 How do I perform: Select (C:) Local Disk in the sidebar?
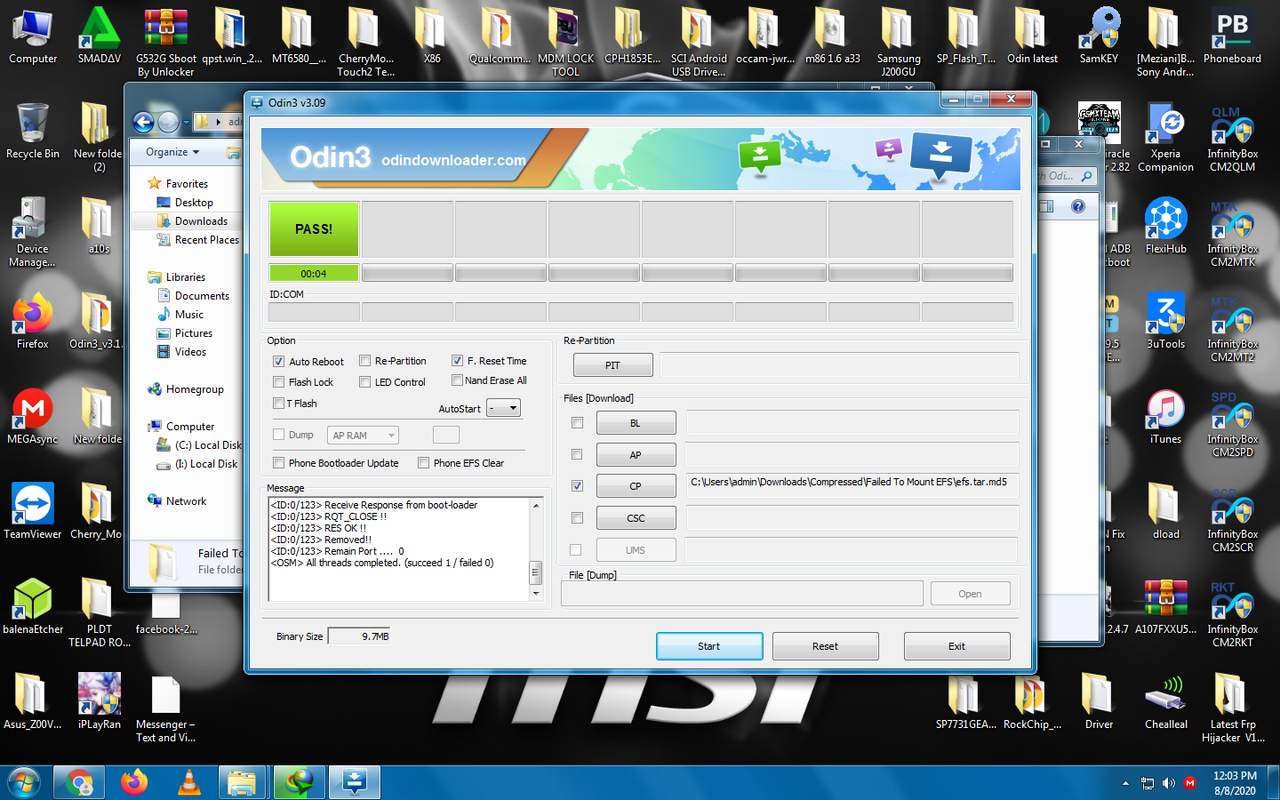(207, 445)
